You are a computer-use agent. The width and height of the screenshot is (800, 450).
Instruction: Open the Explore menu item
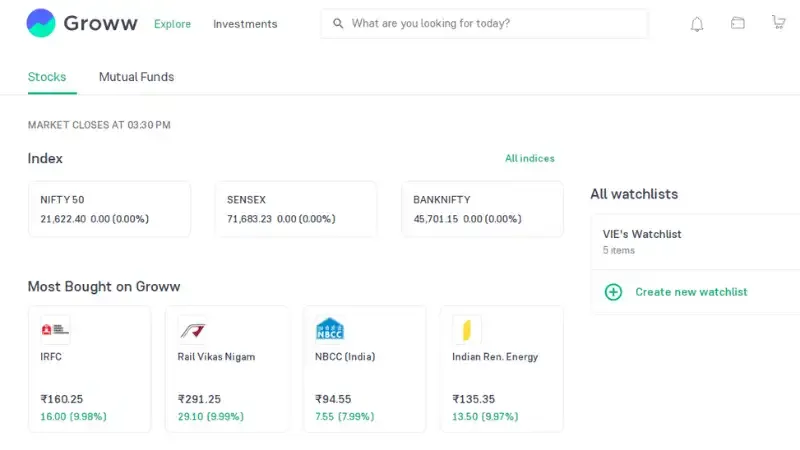pos(172,24)
